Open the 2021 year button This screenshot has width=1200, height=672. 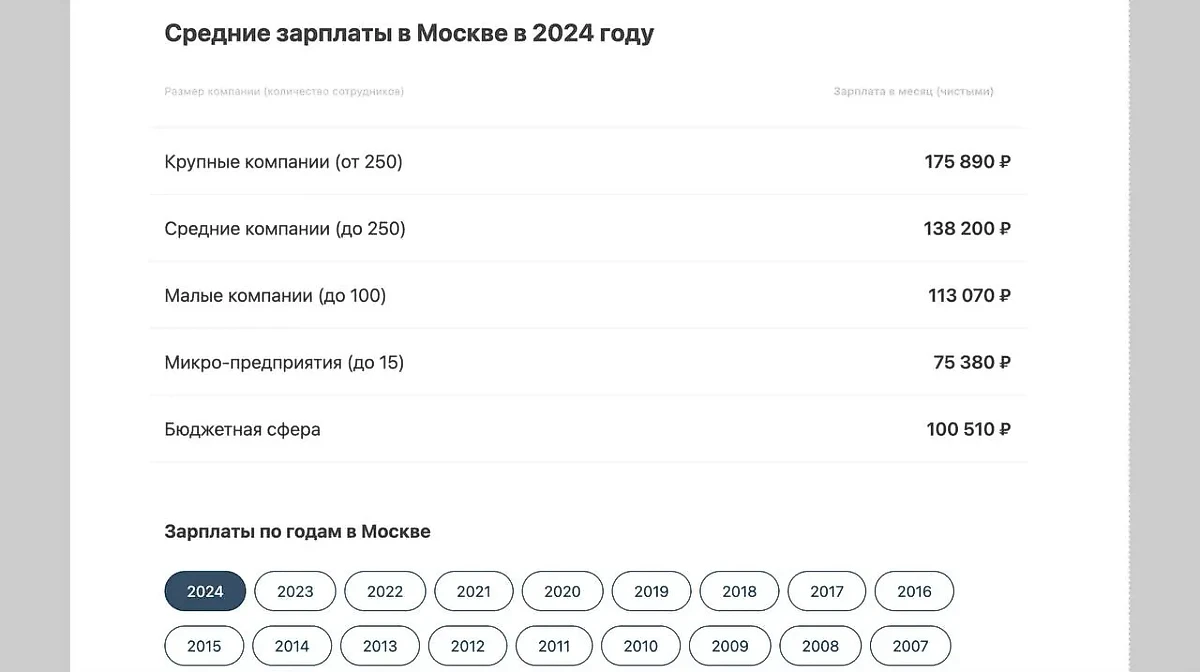tap(474, 591)
